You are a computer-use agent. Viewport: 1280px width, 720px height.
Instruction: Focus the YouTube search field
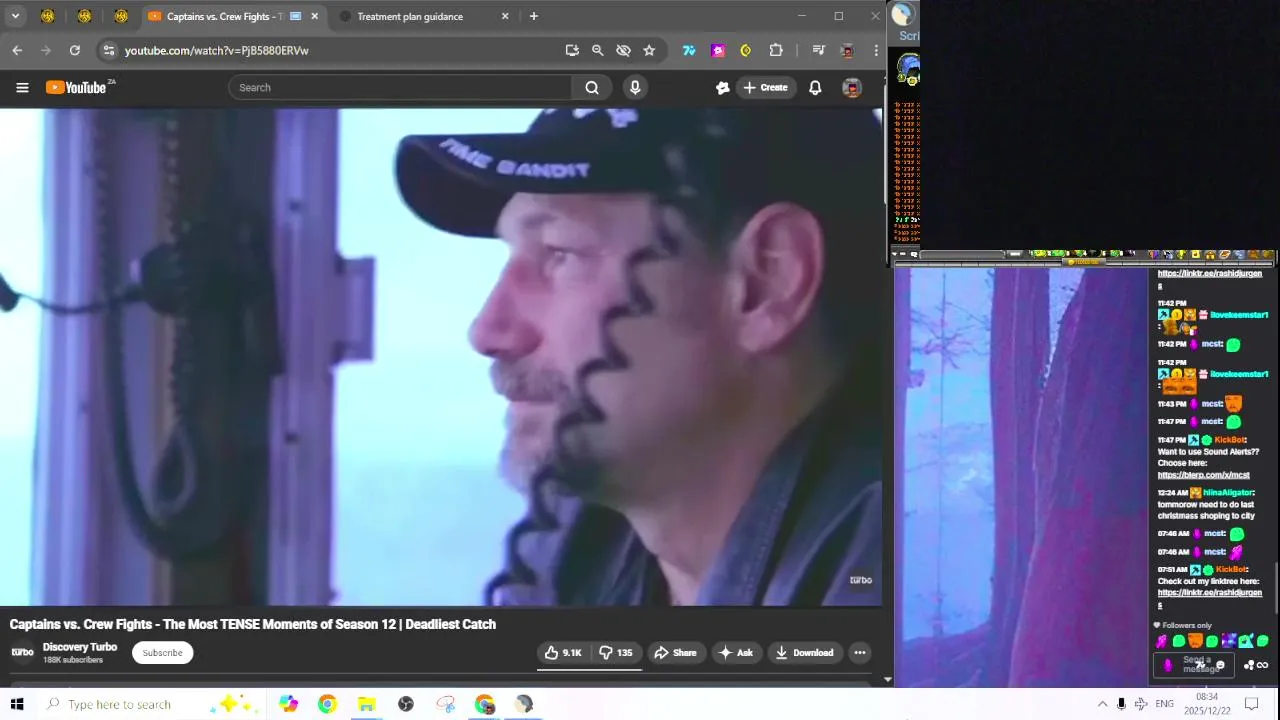pyautogui.click(x=400, y=88)
